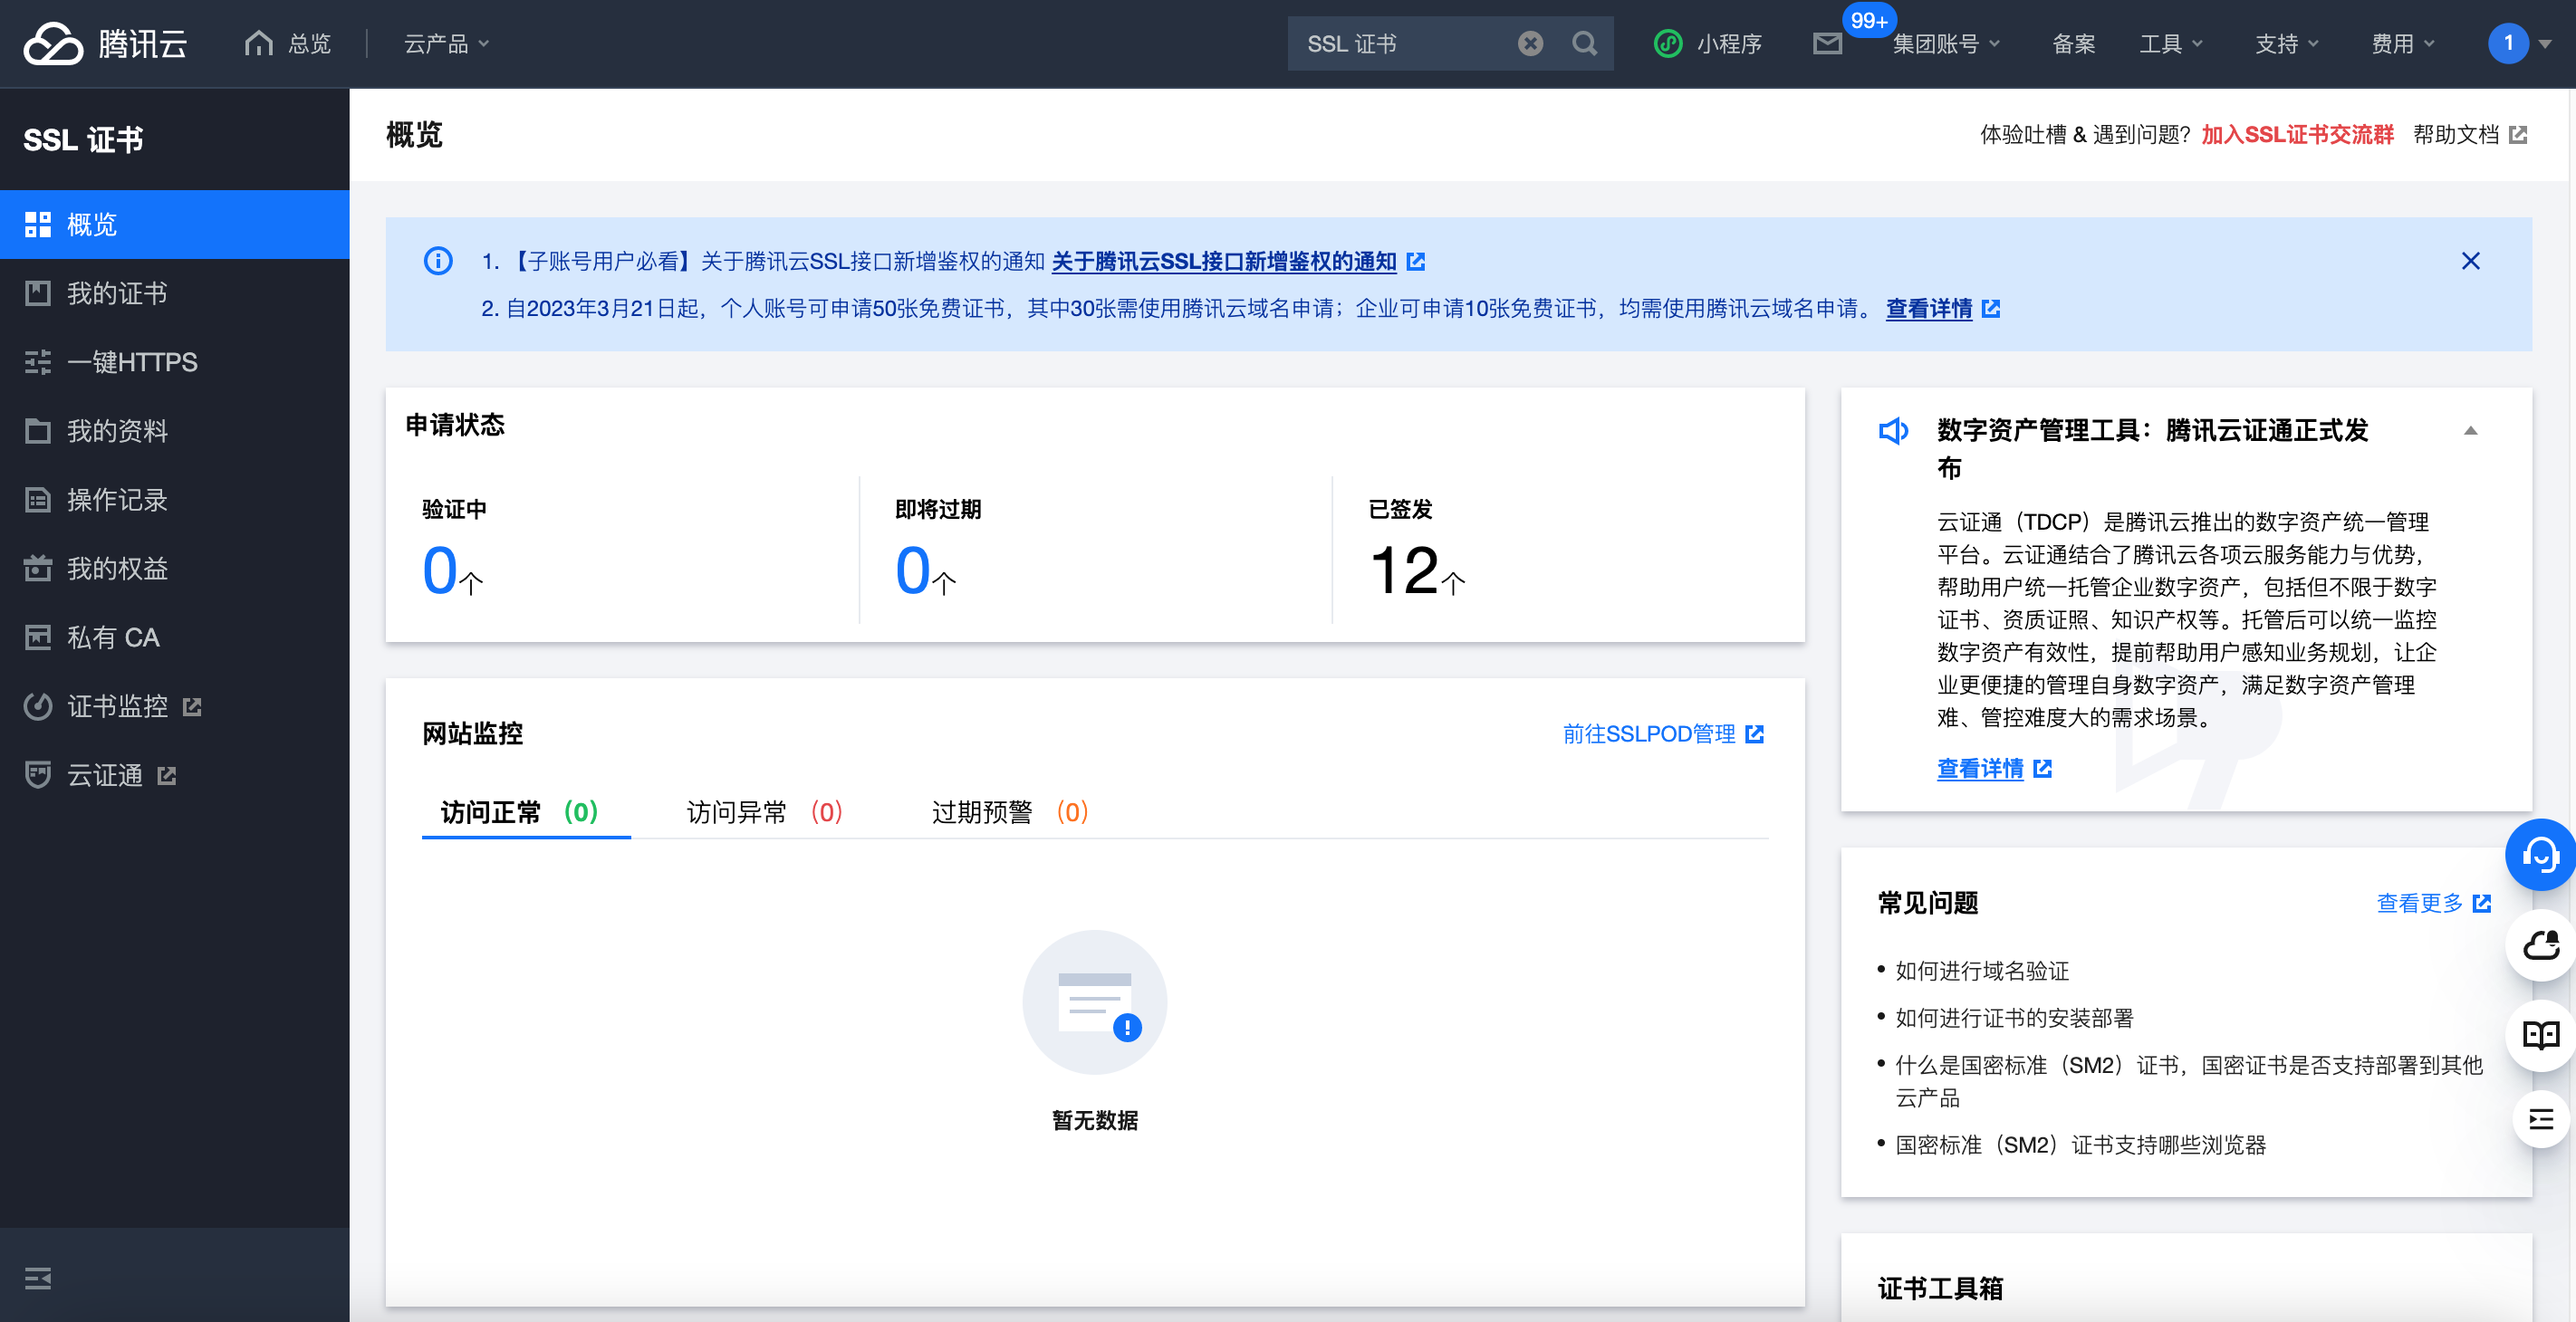2576x1322 pixels.
Task: Click the 操作记录 sidebar icon
Action: tap(38, 500)
